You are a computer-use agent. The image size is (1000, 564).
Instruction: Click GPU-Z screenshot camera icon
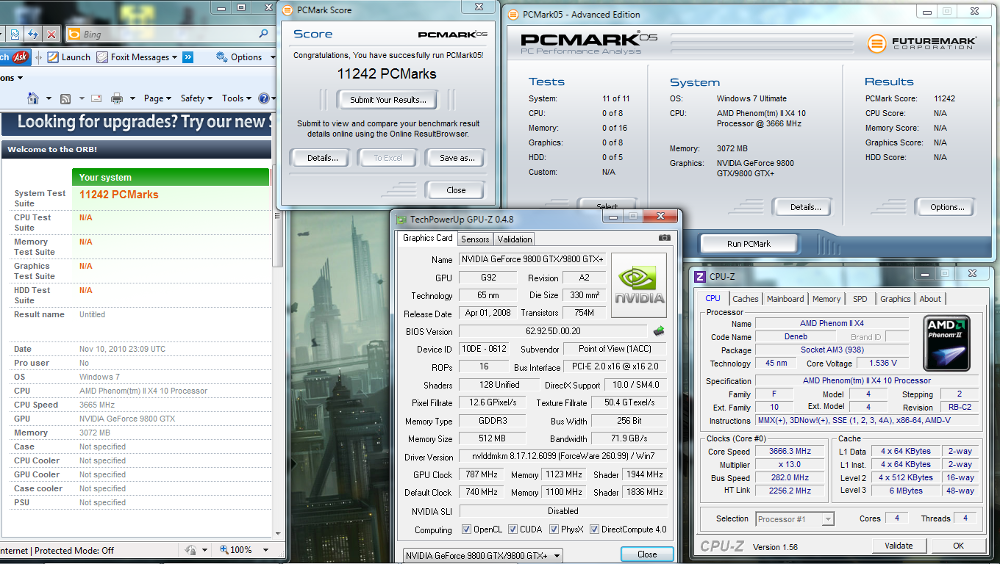click(664, 237)
